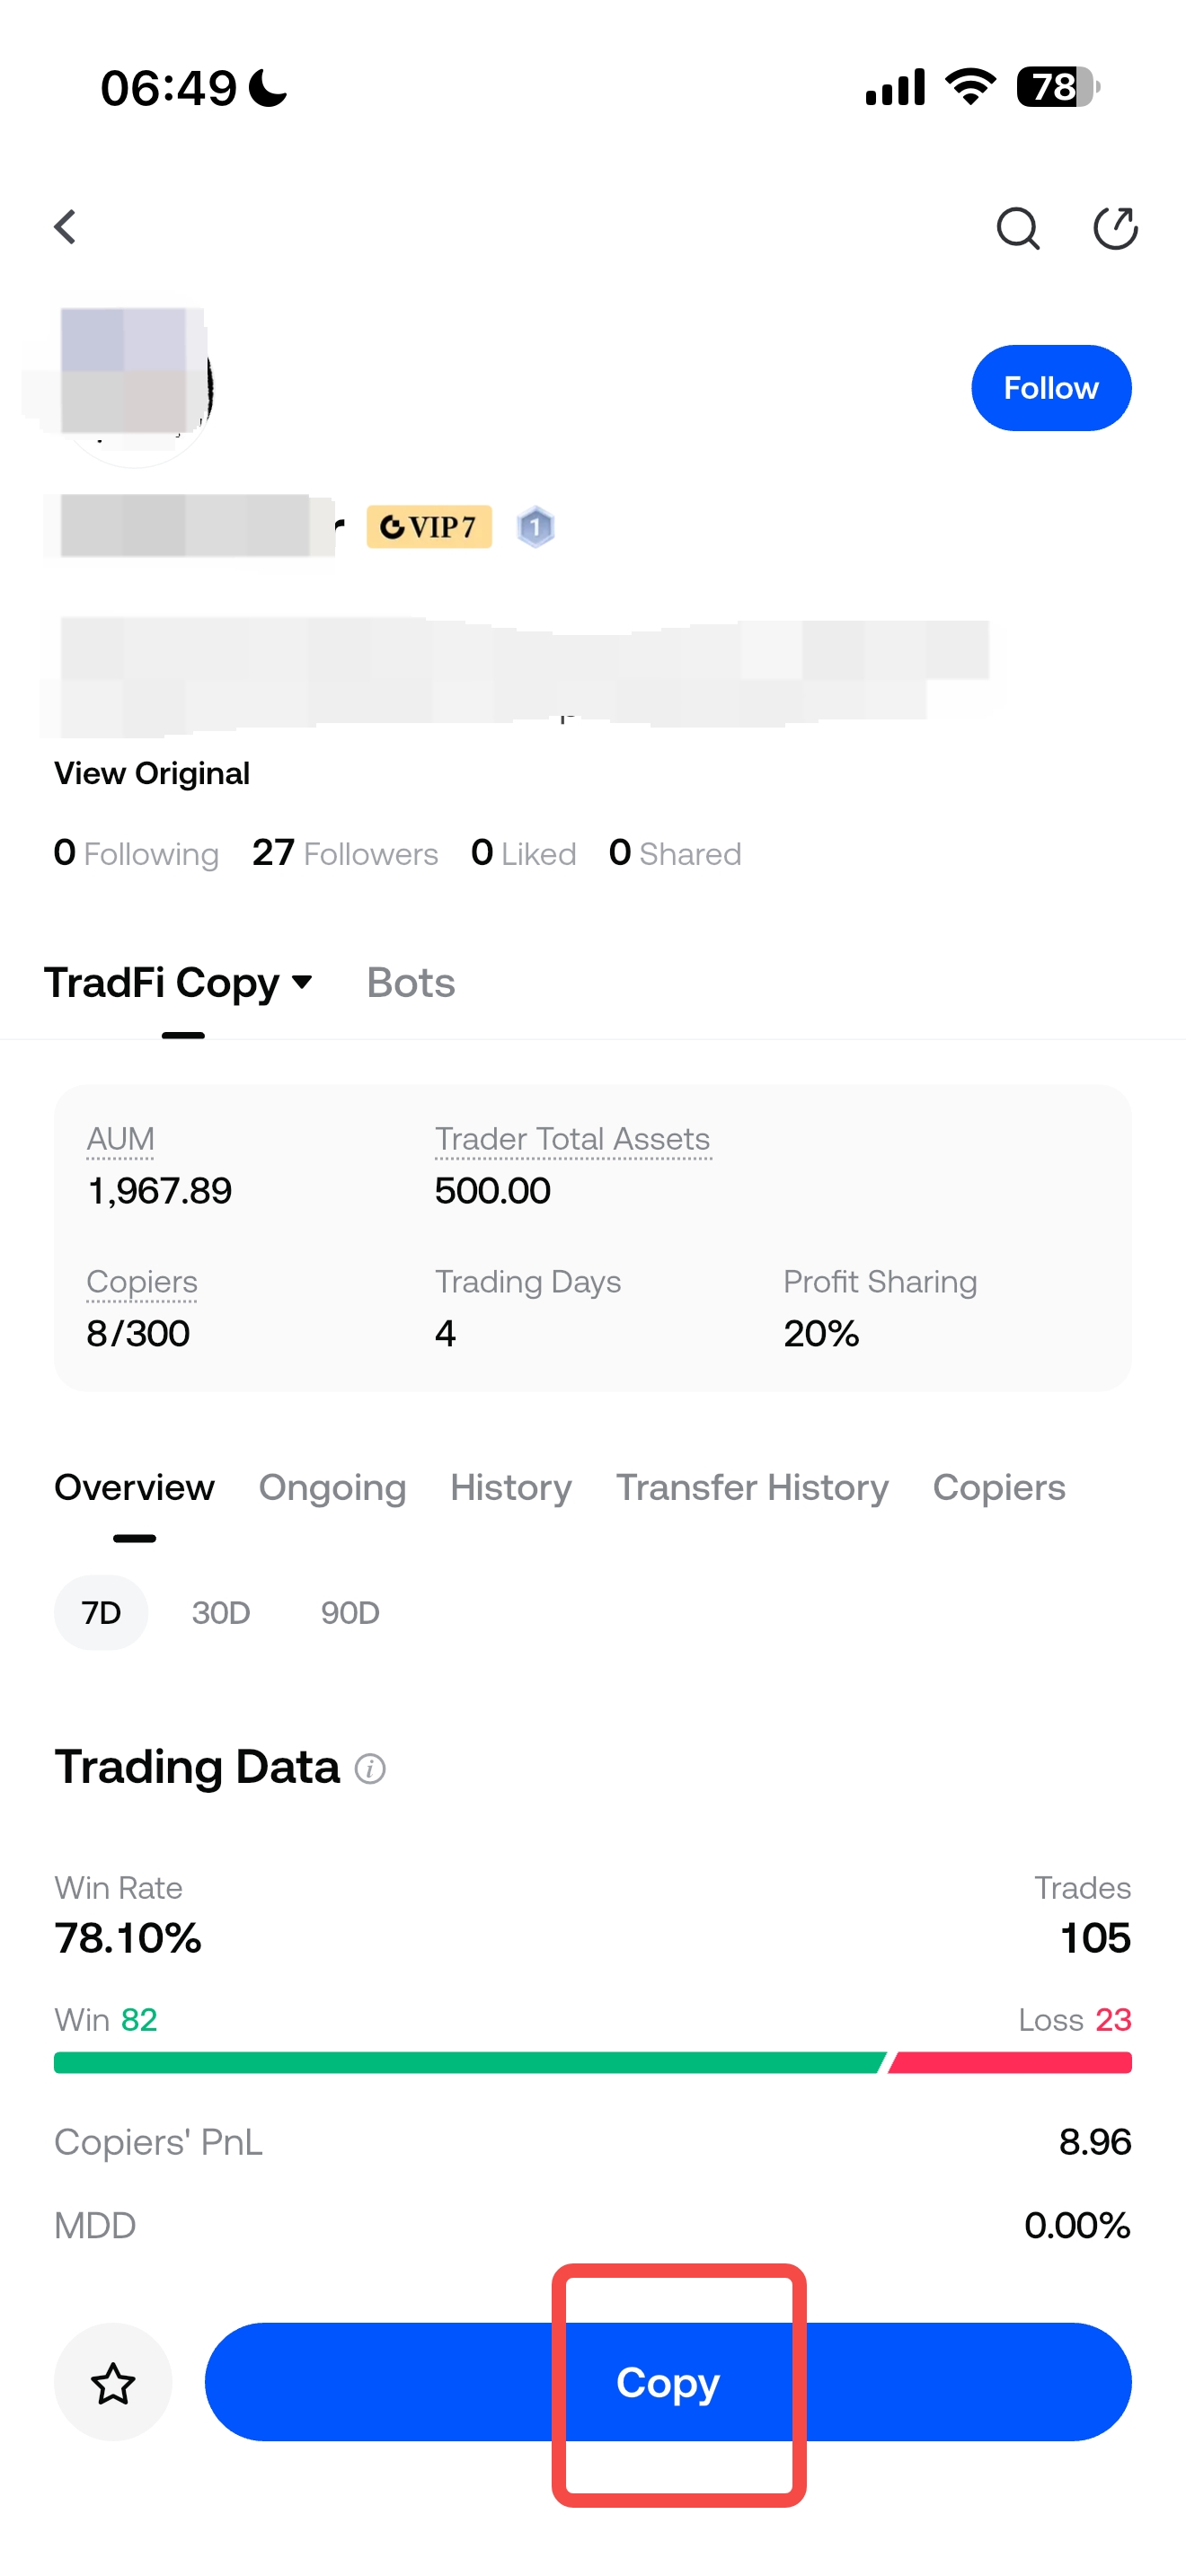Image resolution: width=1186 pixels, height=2576 pixels.
Task: Switch to the Bots tab
Action: coord(411,983)
